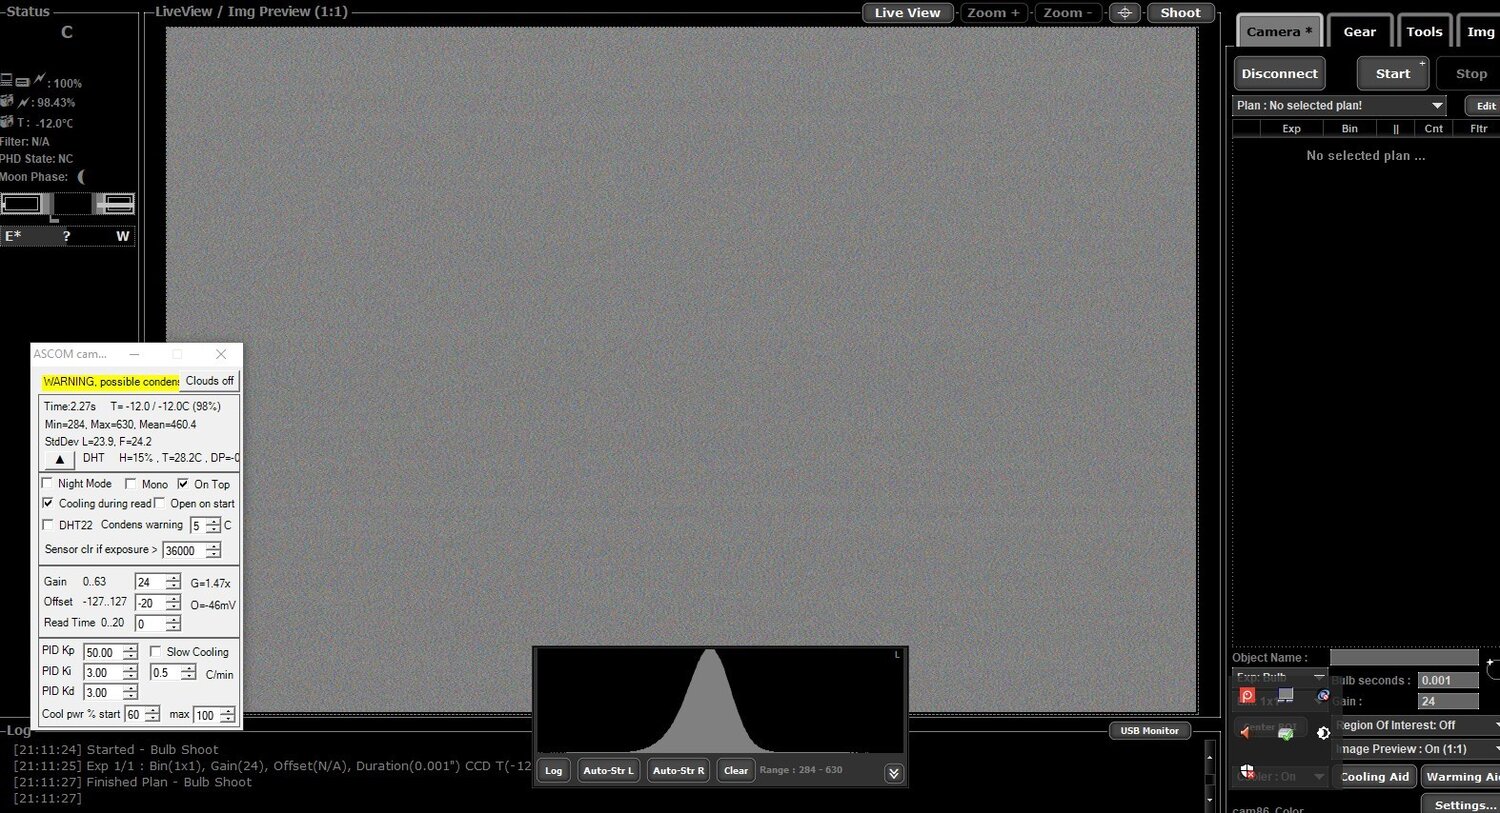Click the histogram curve display

tap(720, 701)
